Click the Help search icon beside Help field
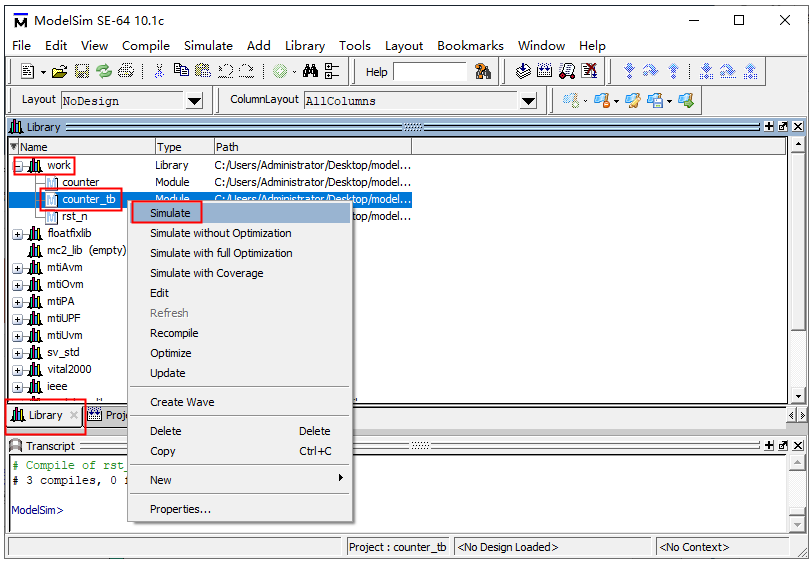 [483, 72]
